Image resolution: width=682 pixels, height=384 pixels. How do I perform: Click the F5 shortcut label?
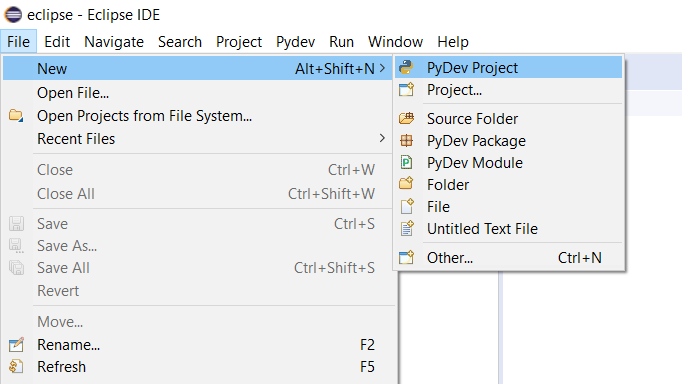click(367, 367)
